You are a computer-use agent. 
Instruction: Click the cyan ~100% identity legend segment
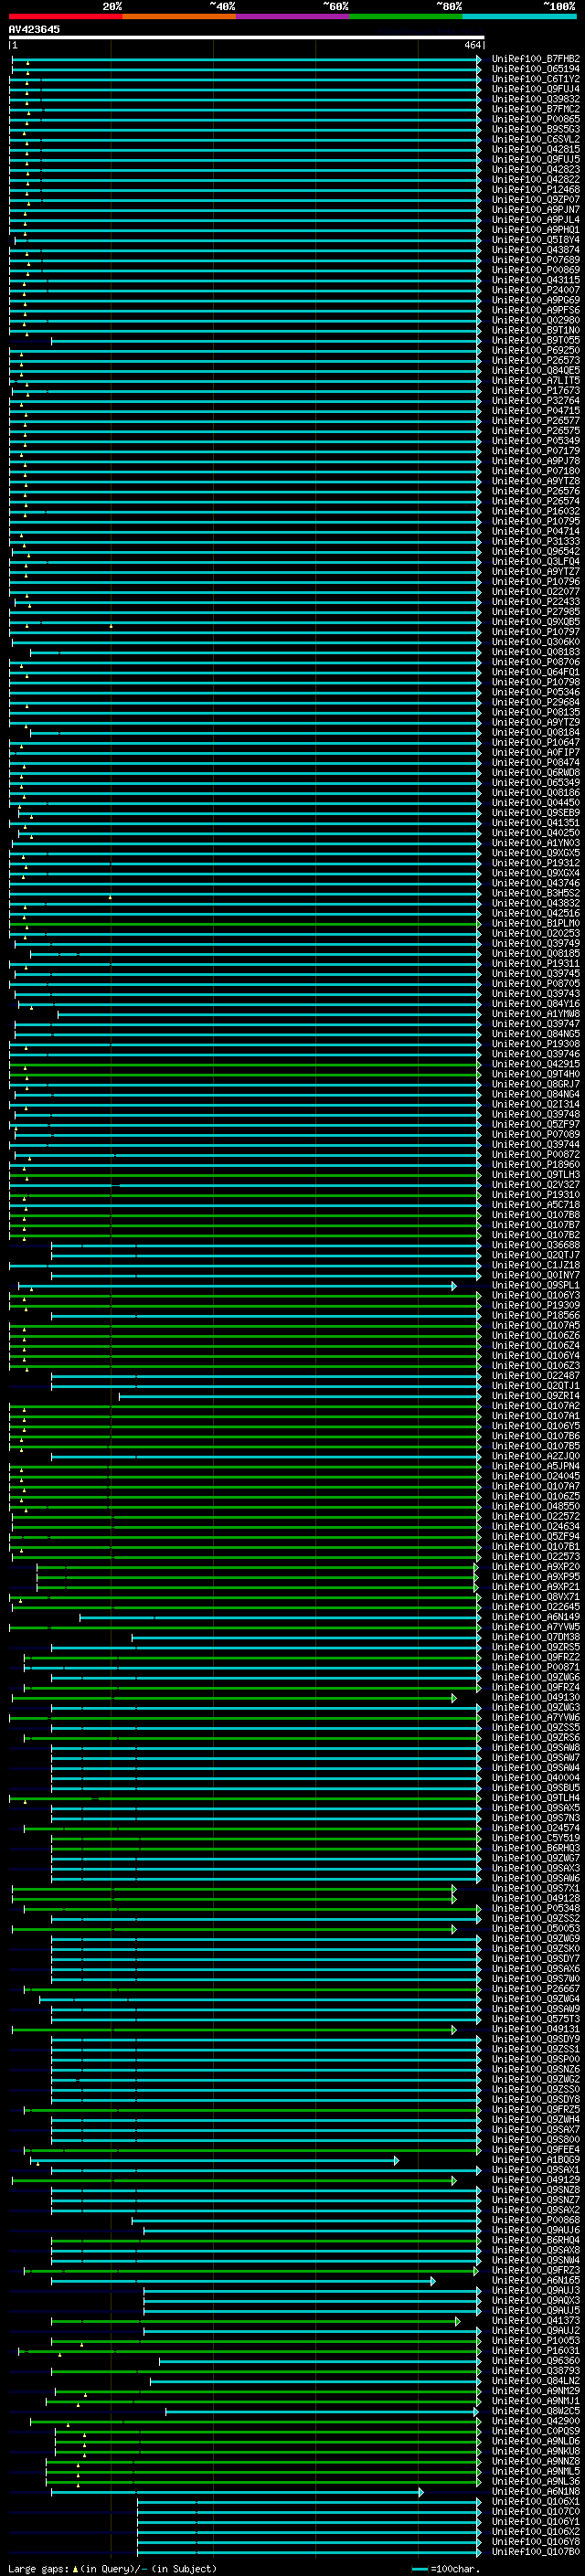519,16
